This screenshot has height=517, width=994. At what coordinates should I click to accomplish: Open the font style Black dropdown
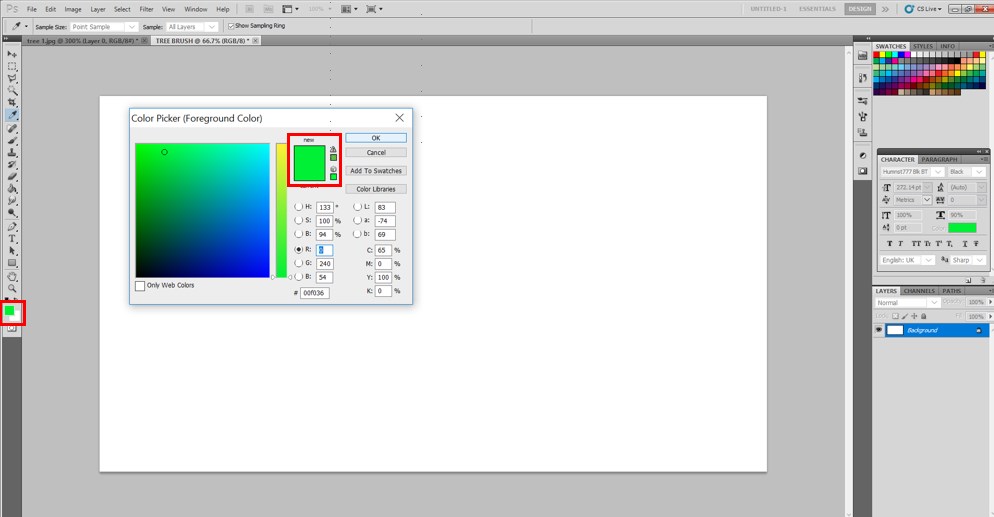pos(967,172)
